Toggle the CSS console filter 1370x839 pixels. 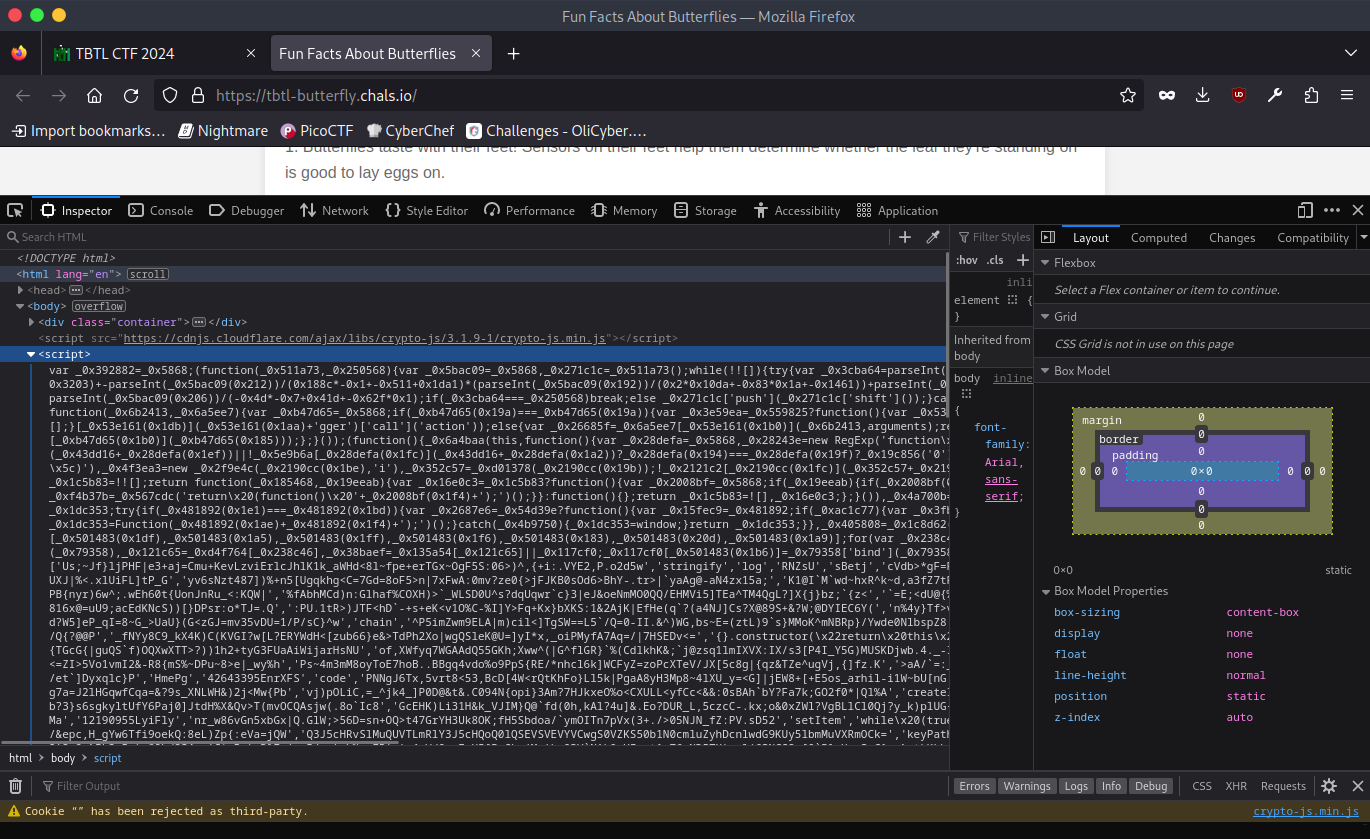click(x=1202, y=786)
